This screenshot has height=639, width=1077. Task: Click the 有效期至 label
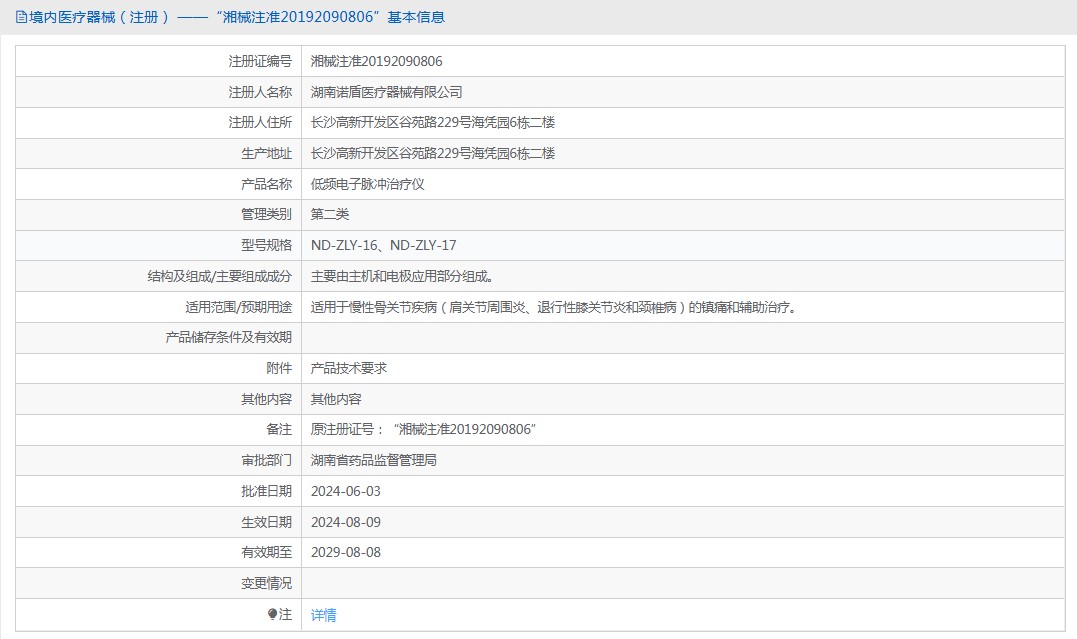click(x=267, y=552)
